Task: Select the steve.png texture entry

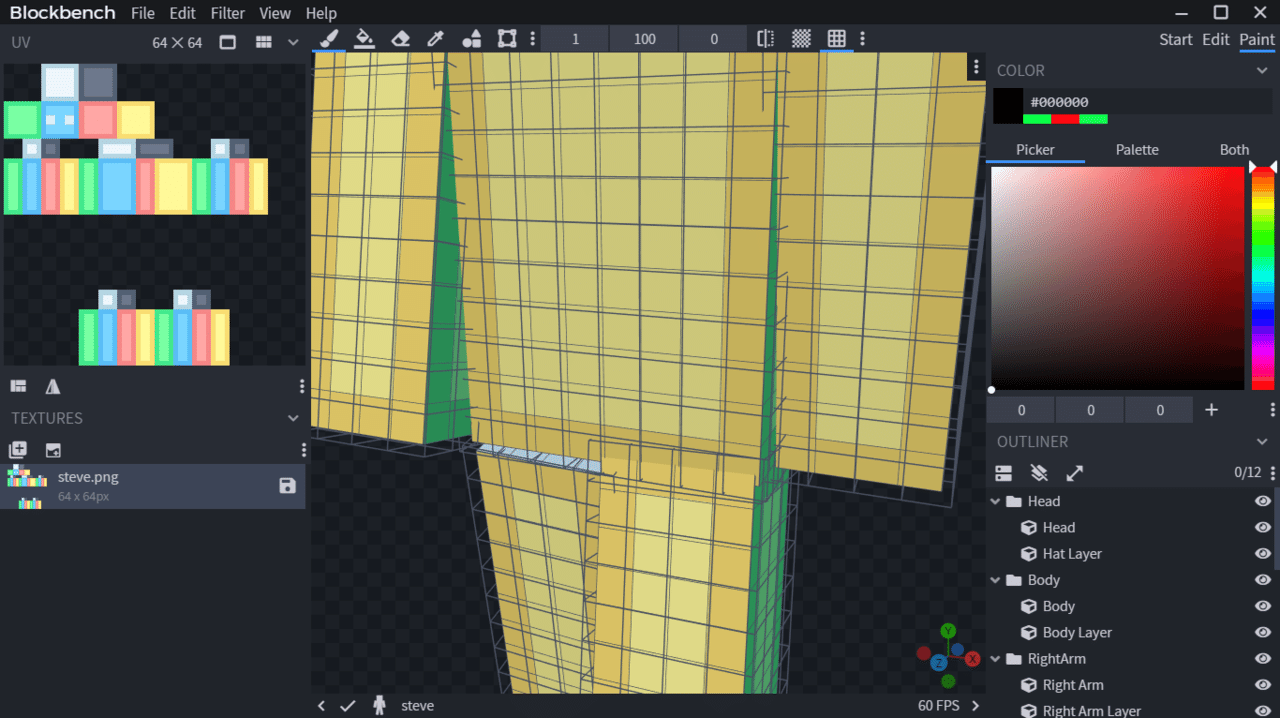Action: pos(153,486)
